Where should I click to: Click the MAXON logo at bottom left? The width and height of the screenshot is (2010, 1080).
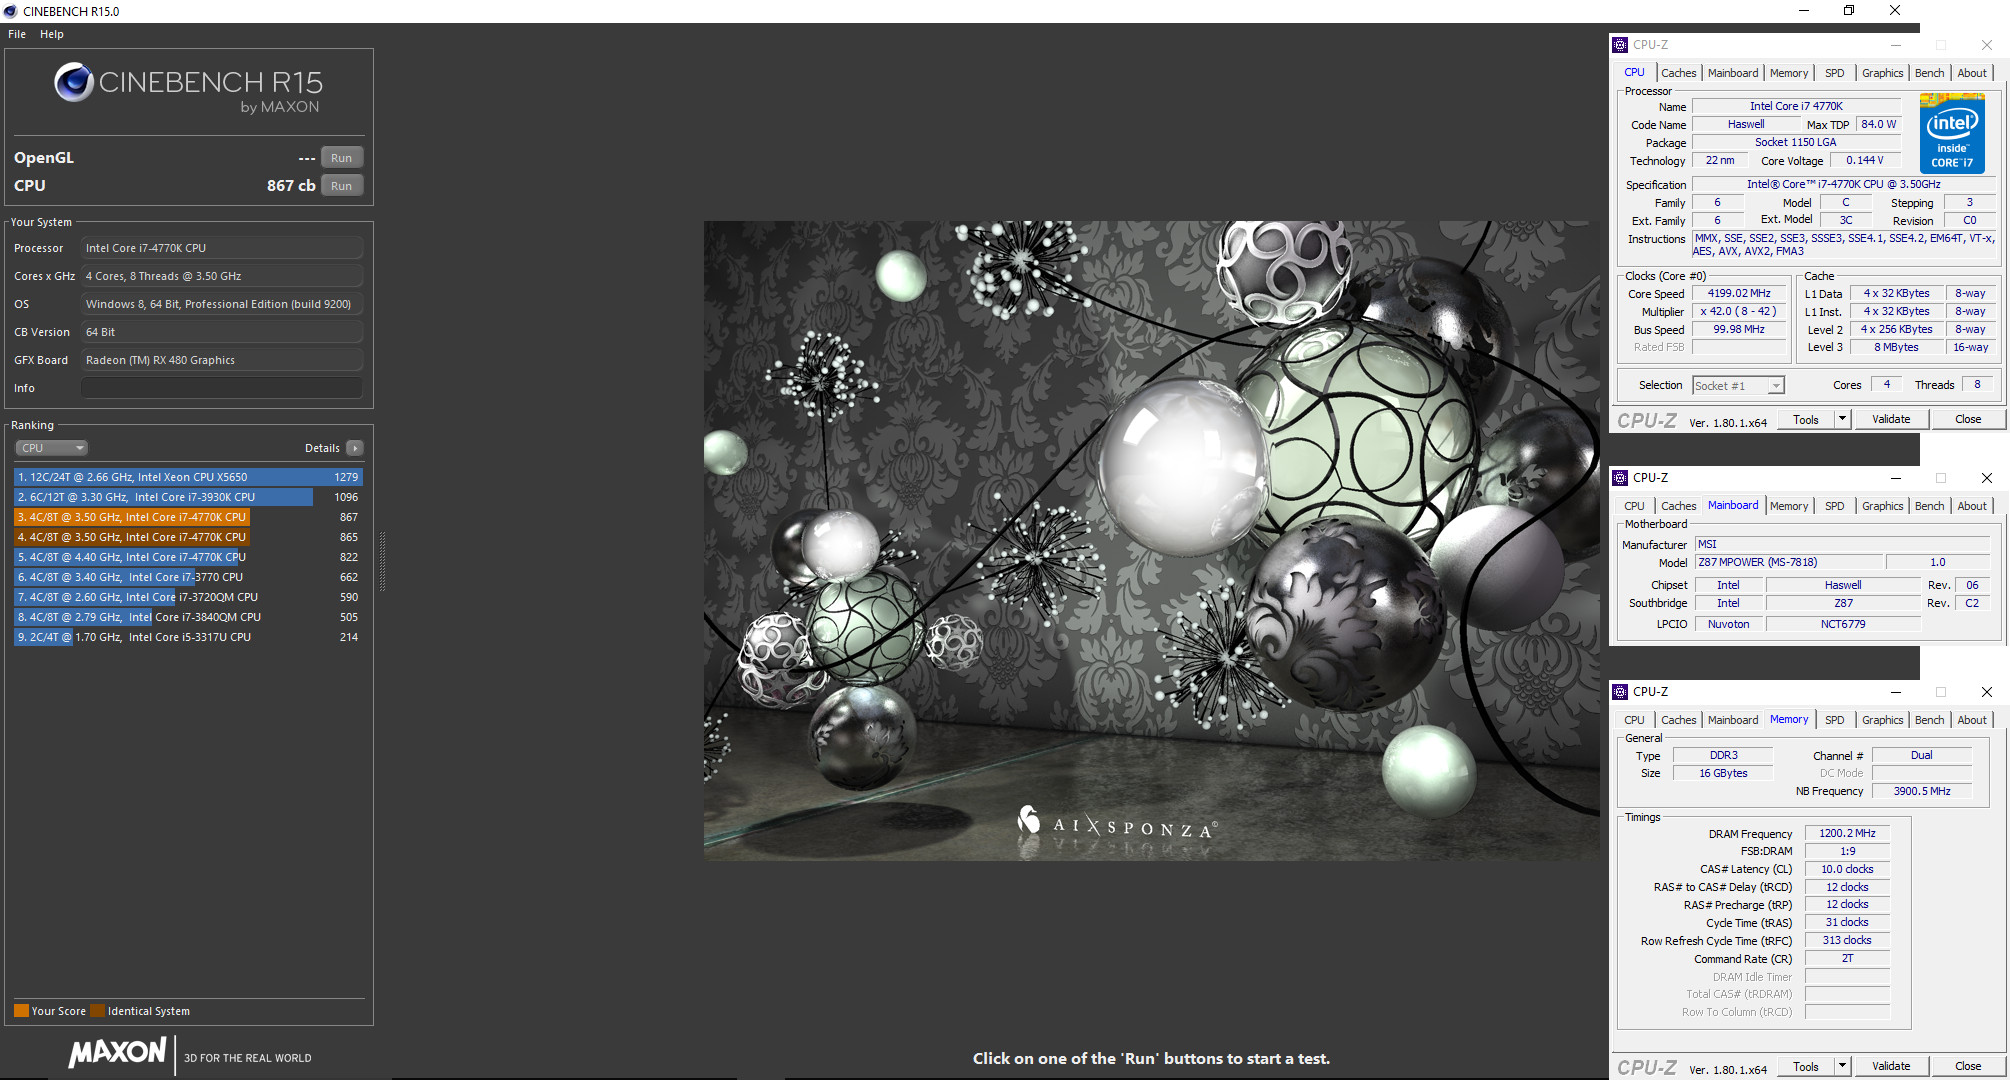click(x=118, y=1052)
